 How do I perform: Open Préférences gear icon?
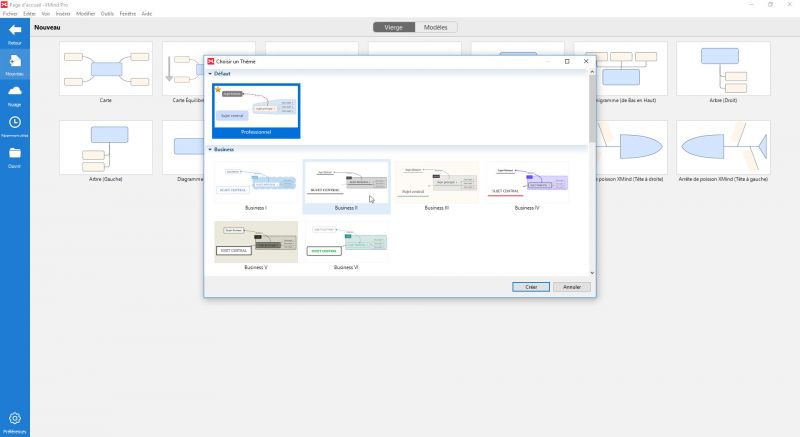[15, 419]
